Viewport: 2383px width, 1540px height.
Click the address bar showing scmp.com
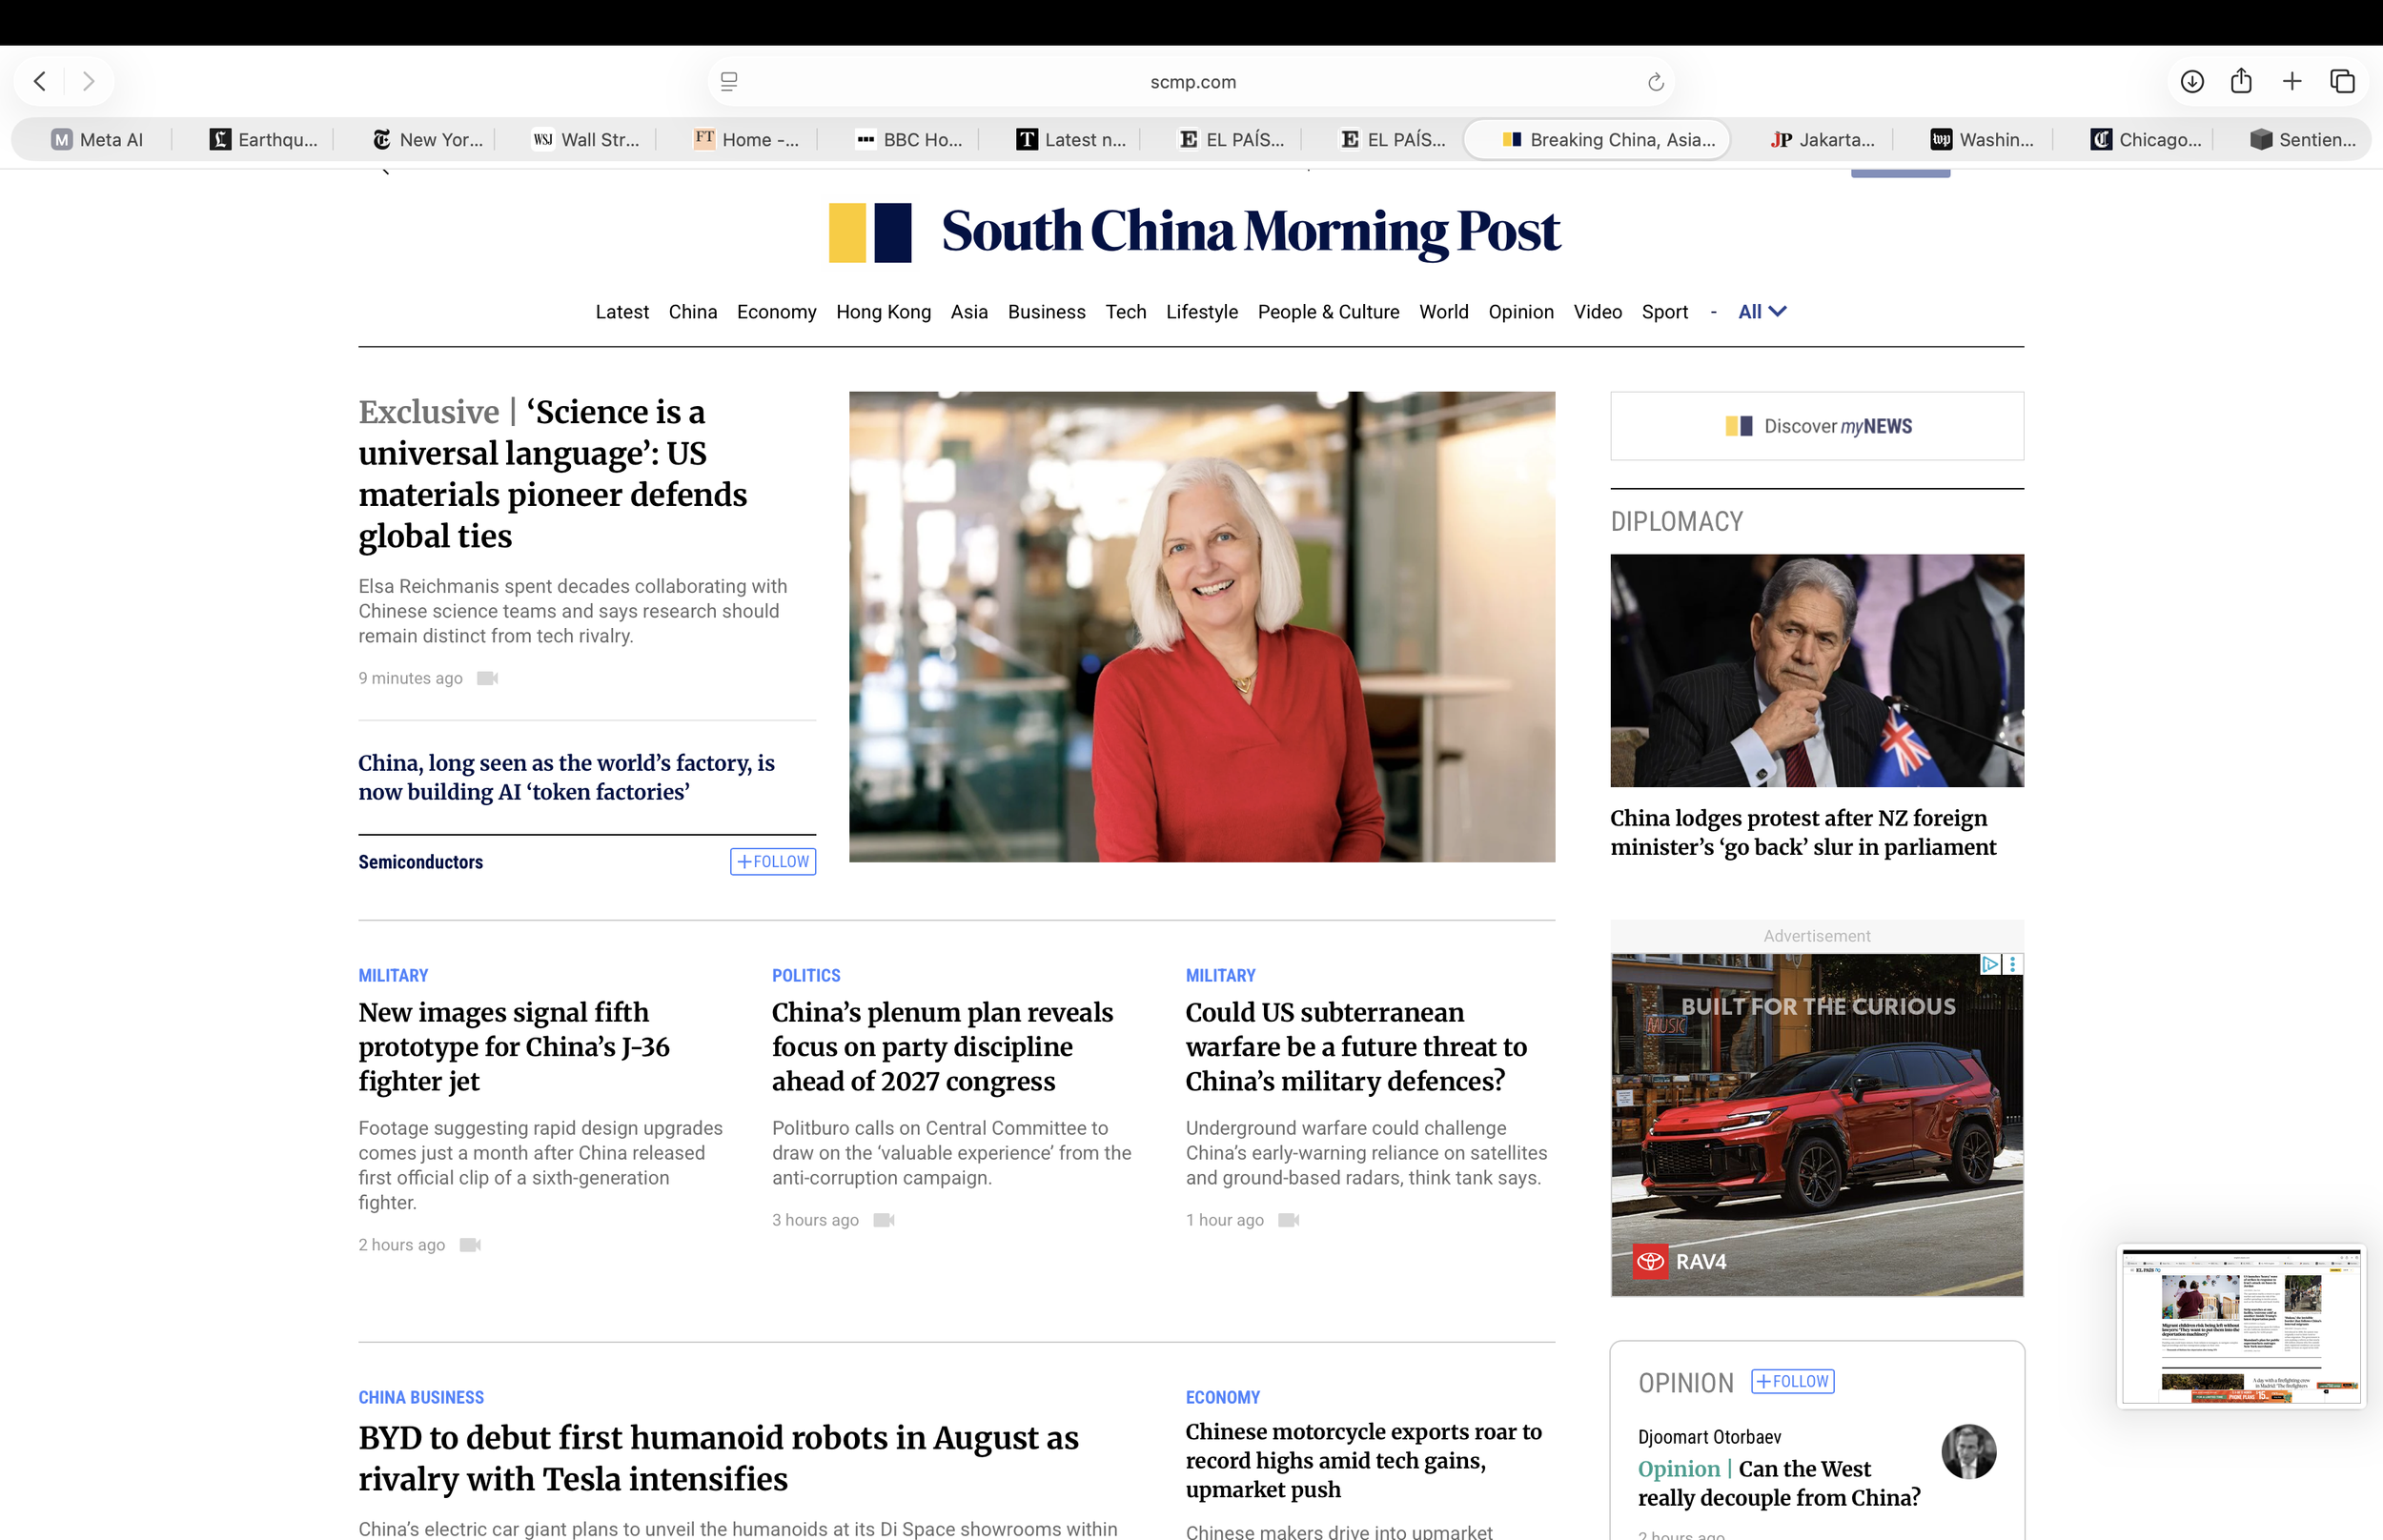(1191, 82)
